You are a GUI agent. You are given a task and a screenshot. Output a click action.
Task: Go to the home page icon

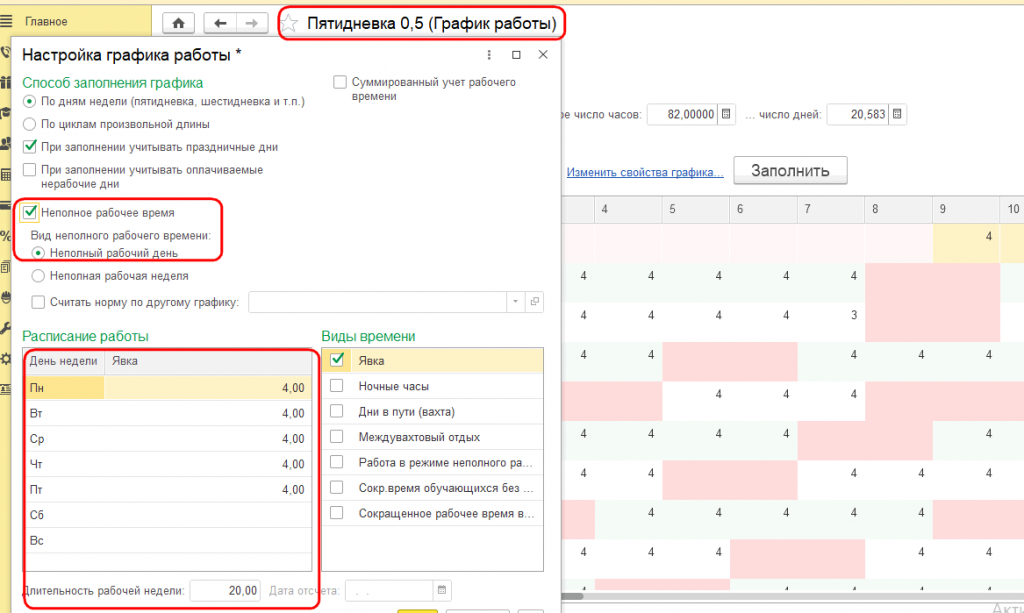tap(178, 24)
